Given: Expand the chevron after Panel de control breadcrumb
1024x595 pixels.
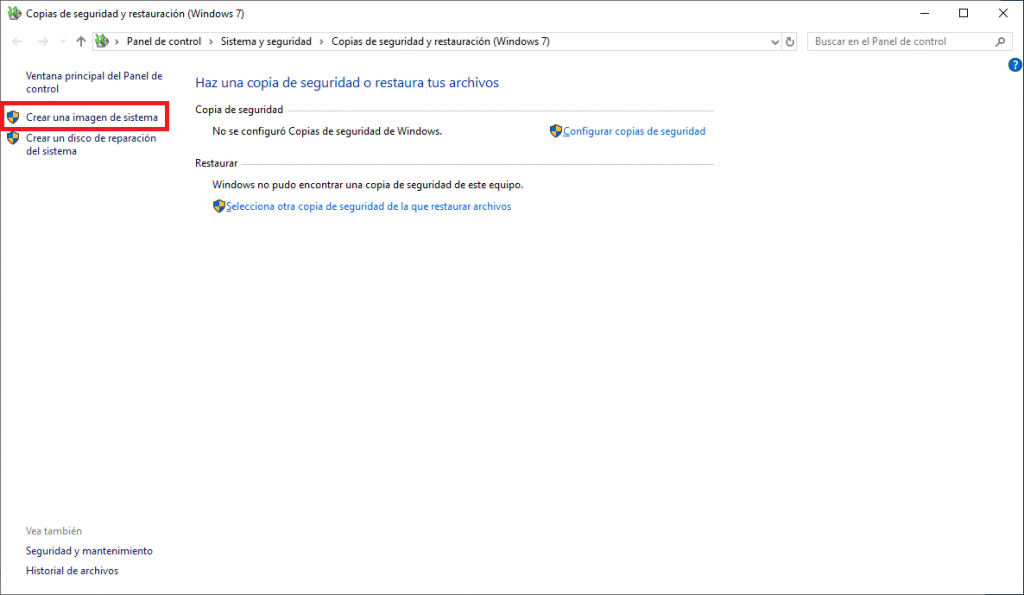Looking at the screenshot, I should tap(210, 42).
